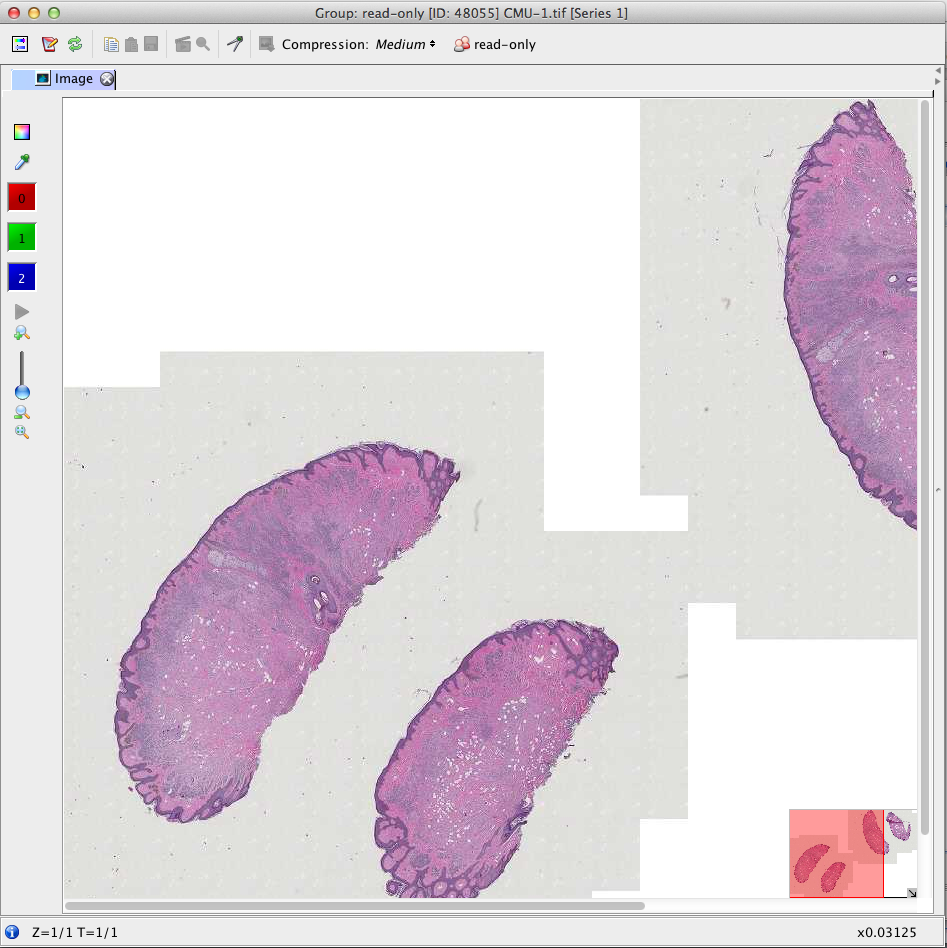This screenshot has width=947, height=948.
Task: Click the color model rainbow square icon
Action: point(22,132)
